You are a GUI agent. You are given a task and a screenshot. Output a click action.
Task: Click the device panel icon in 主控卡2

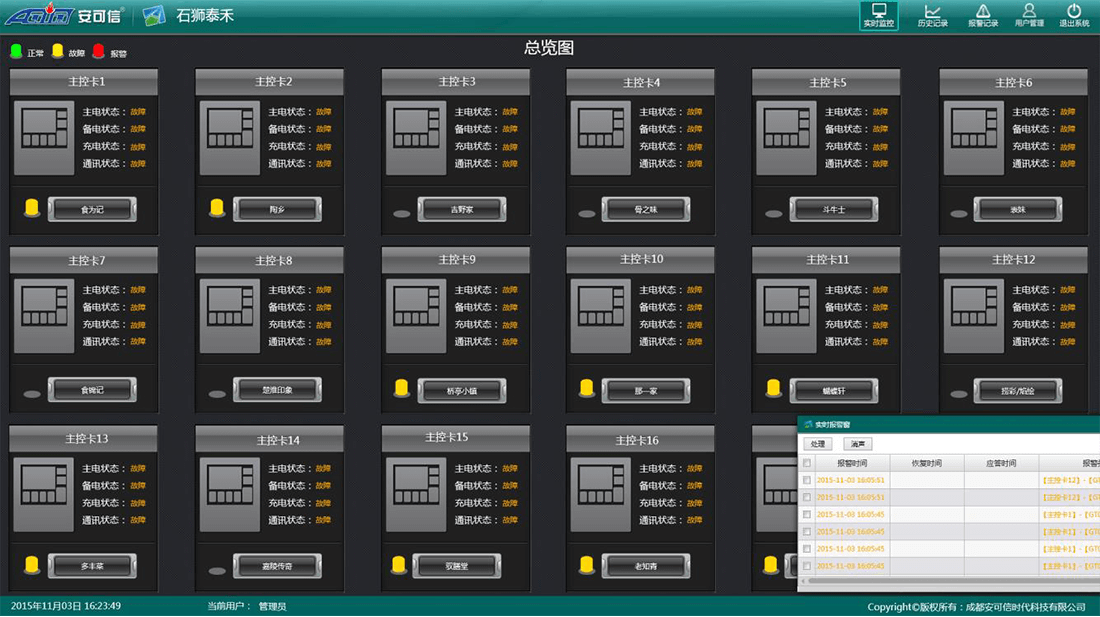[229, 137]
